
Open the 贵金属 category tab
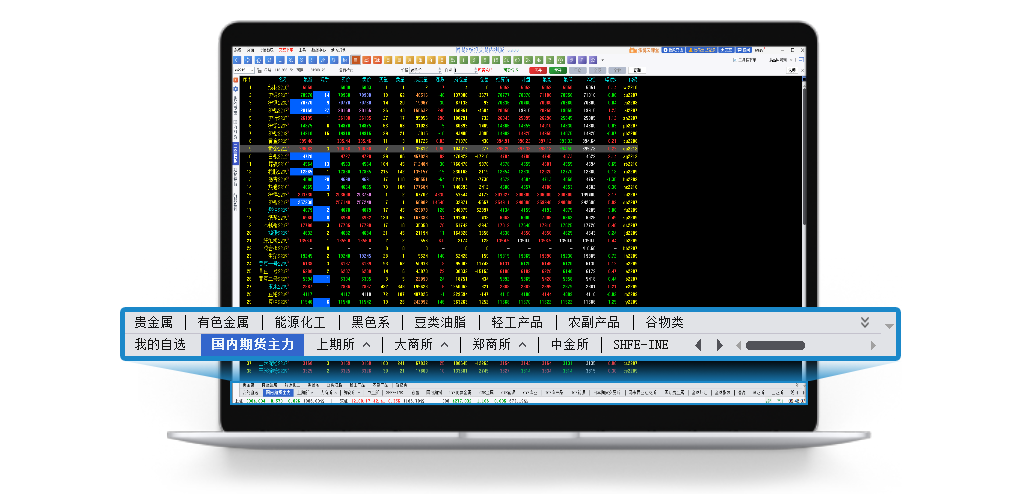pos(153,322)
